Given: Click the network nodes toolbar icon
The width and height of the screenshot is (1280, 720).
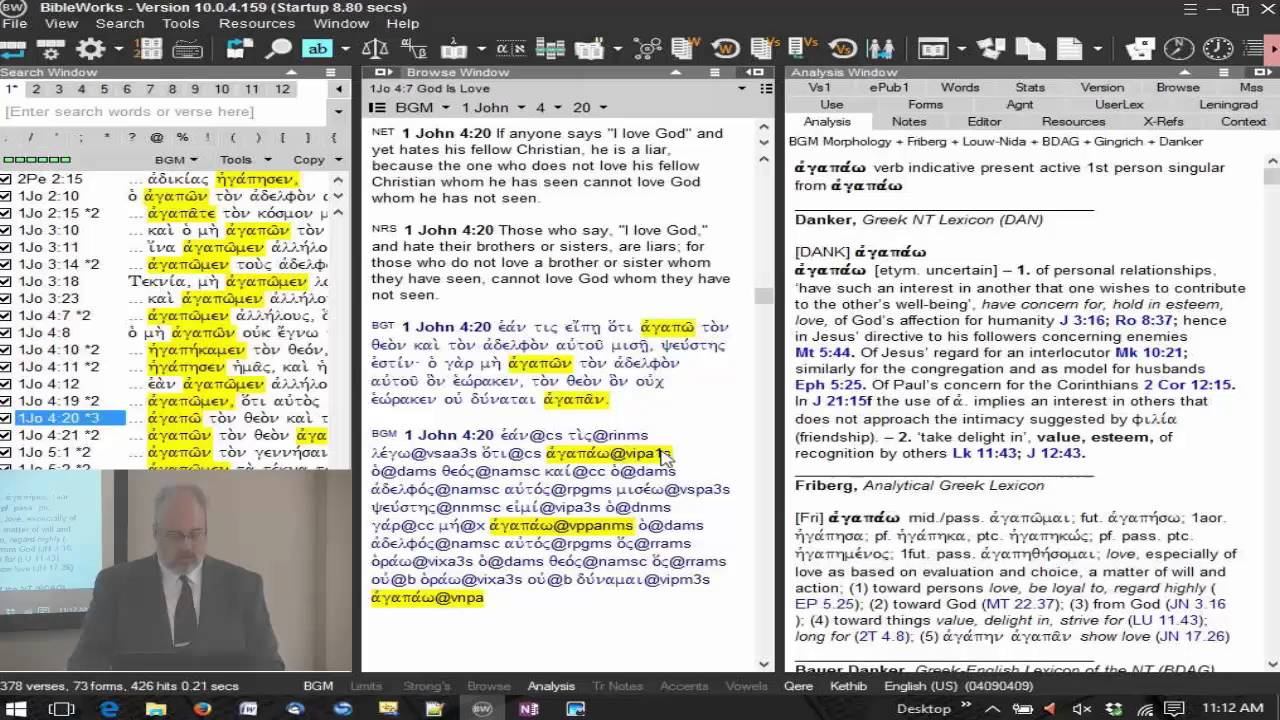Looking at the screenshot, I should [x=647, y=48].
